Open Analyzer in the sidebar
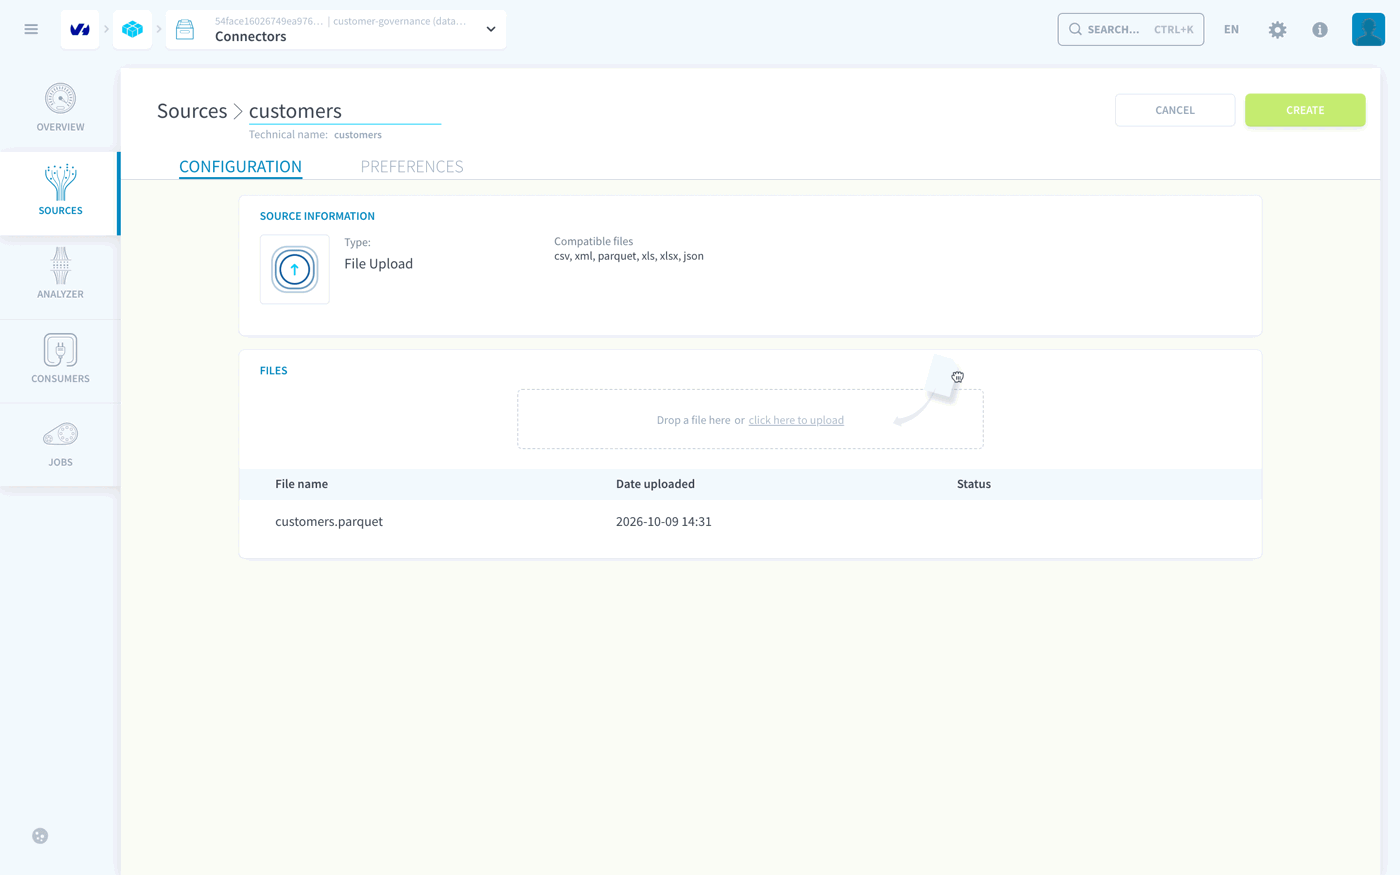 click(60, 275)
